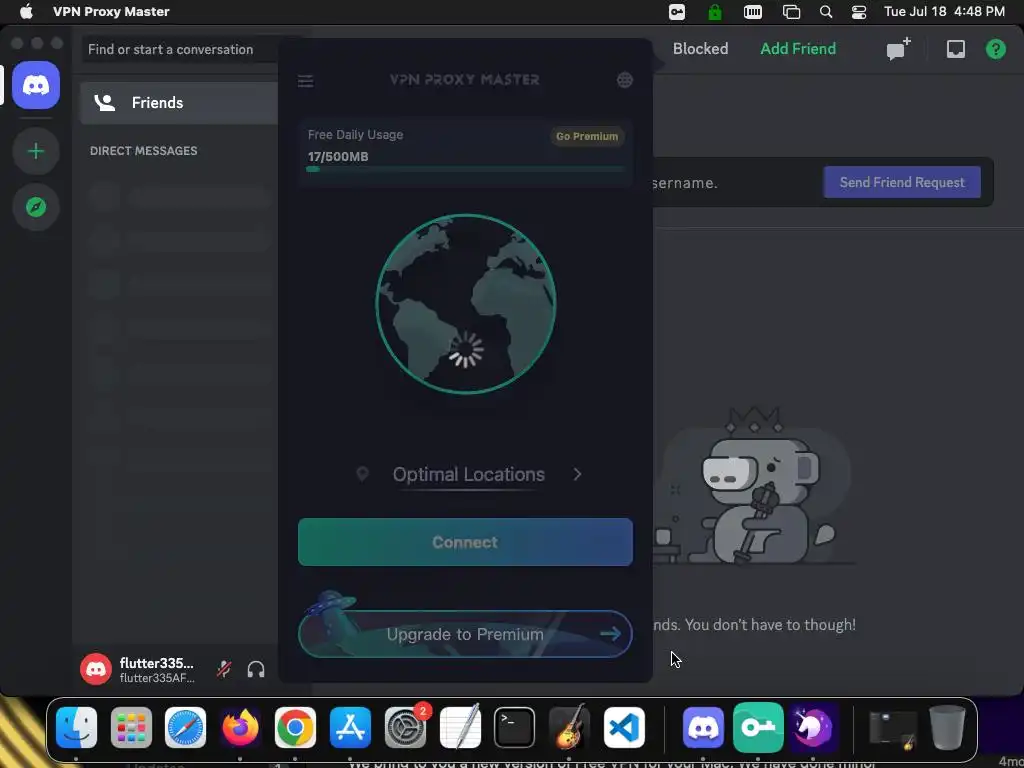Click the key icon in menu bar
The width and height of the screenshot is (1024, 768).
coord(677,12)
